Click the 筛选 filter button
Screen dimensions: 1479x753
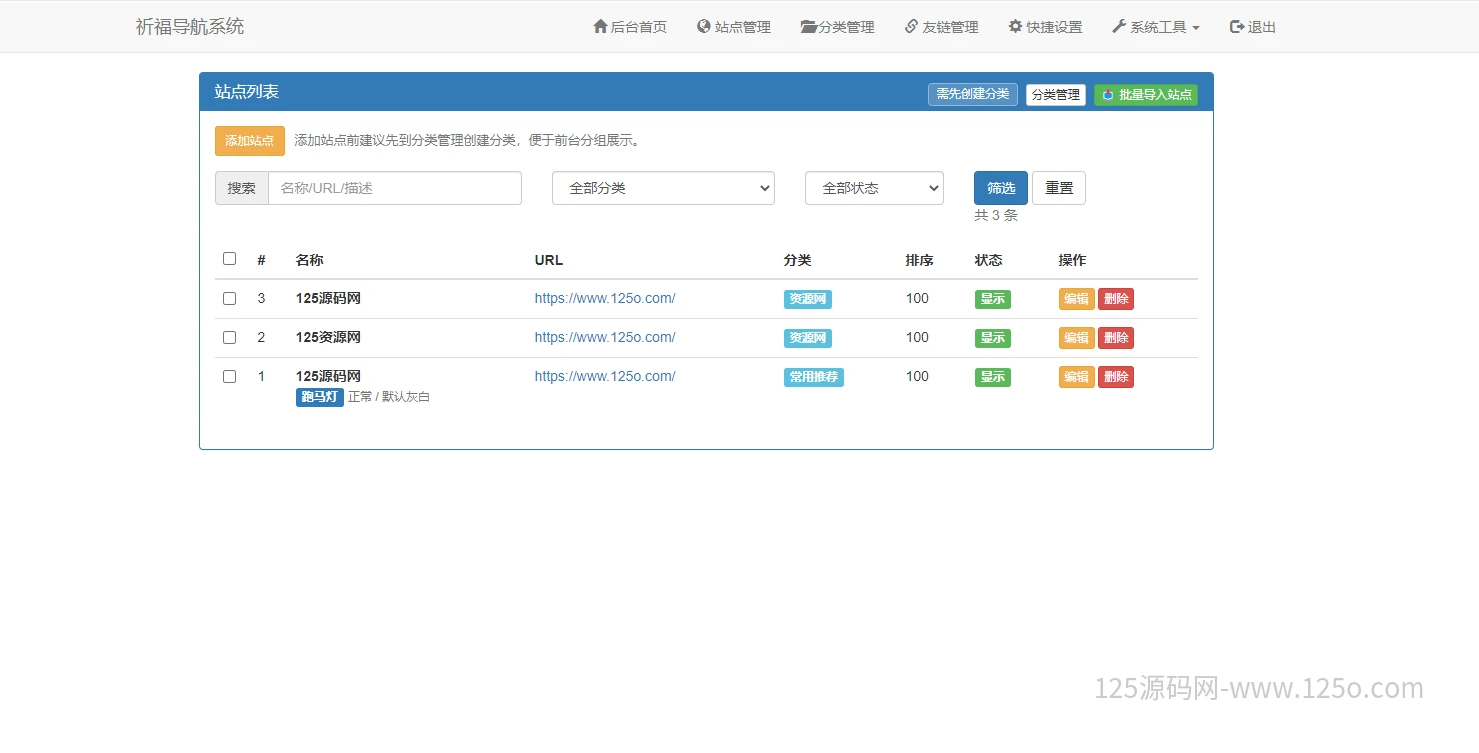click(x=1001, y=188)
